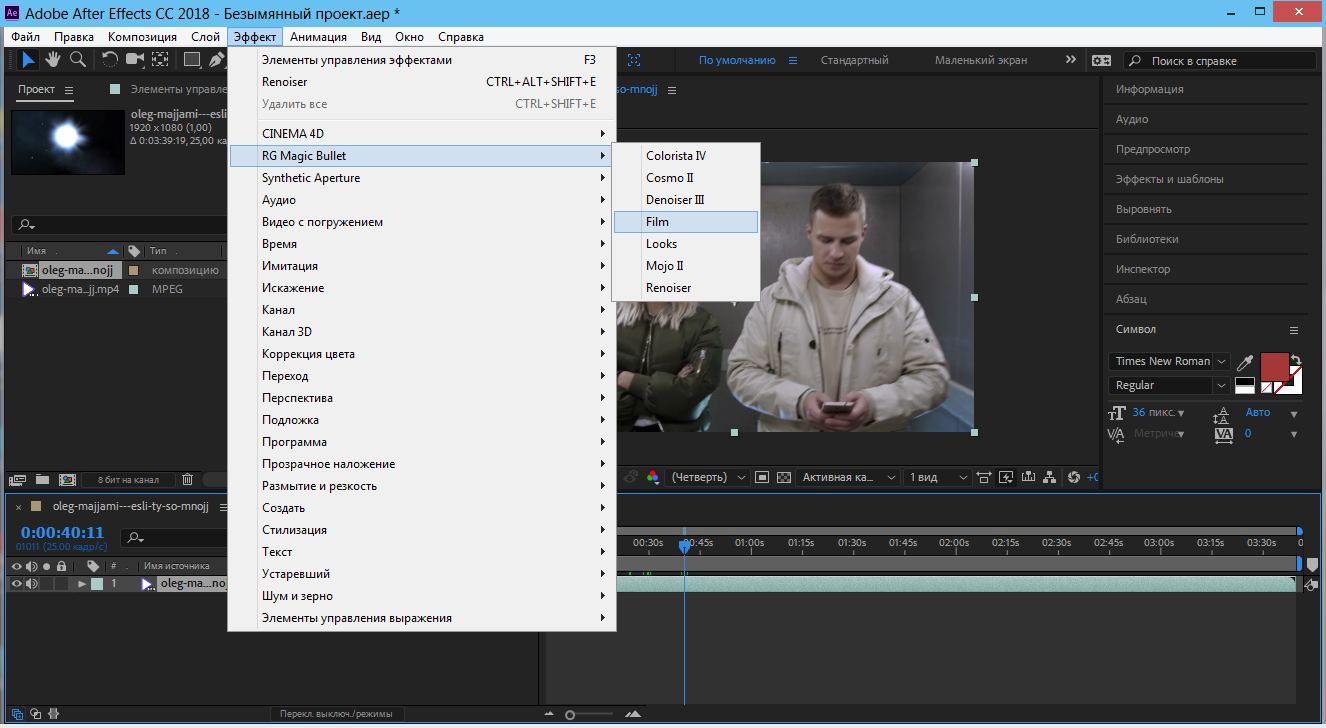Open the Times New Roman font dropdown
1326x728 pixels.
tap(1221, 361)
